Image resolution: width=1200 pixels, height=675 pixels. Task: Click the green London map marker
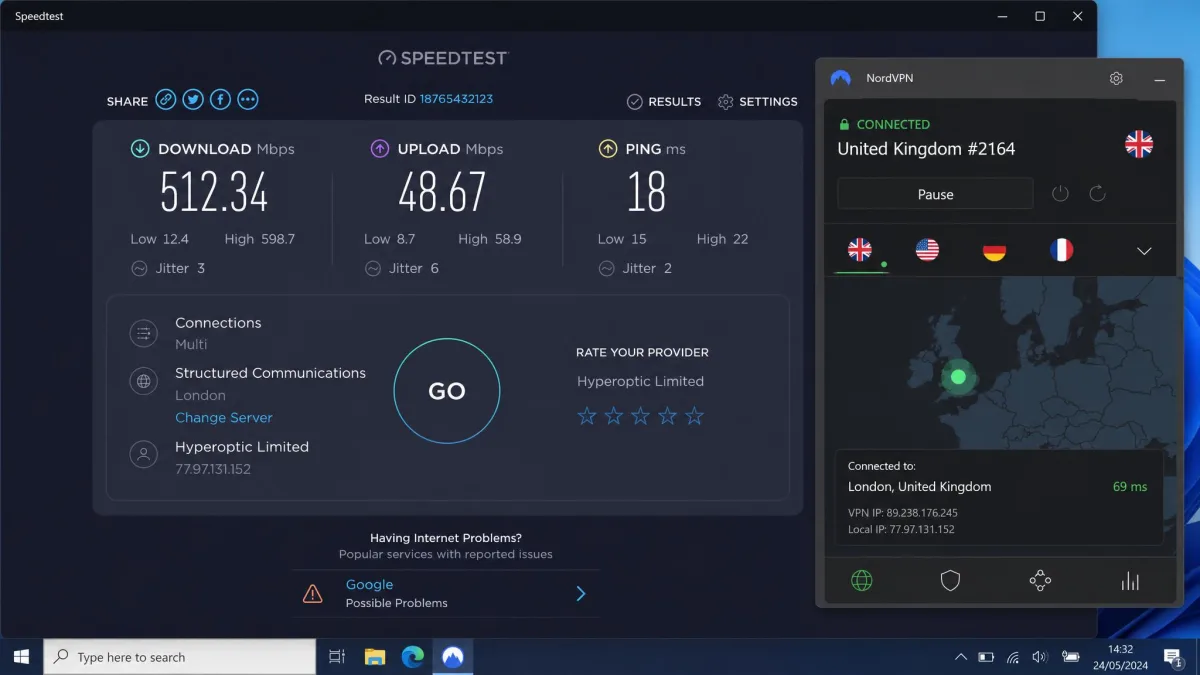958,377
